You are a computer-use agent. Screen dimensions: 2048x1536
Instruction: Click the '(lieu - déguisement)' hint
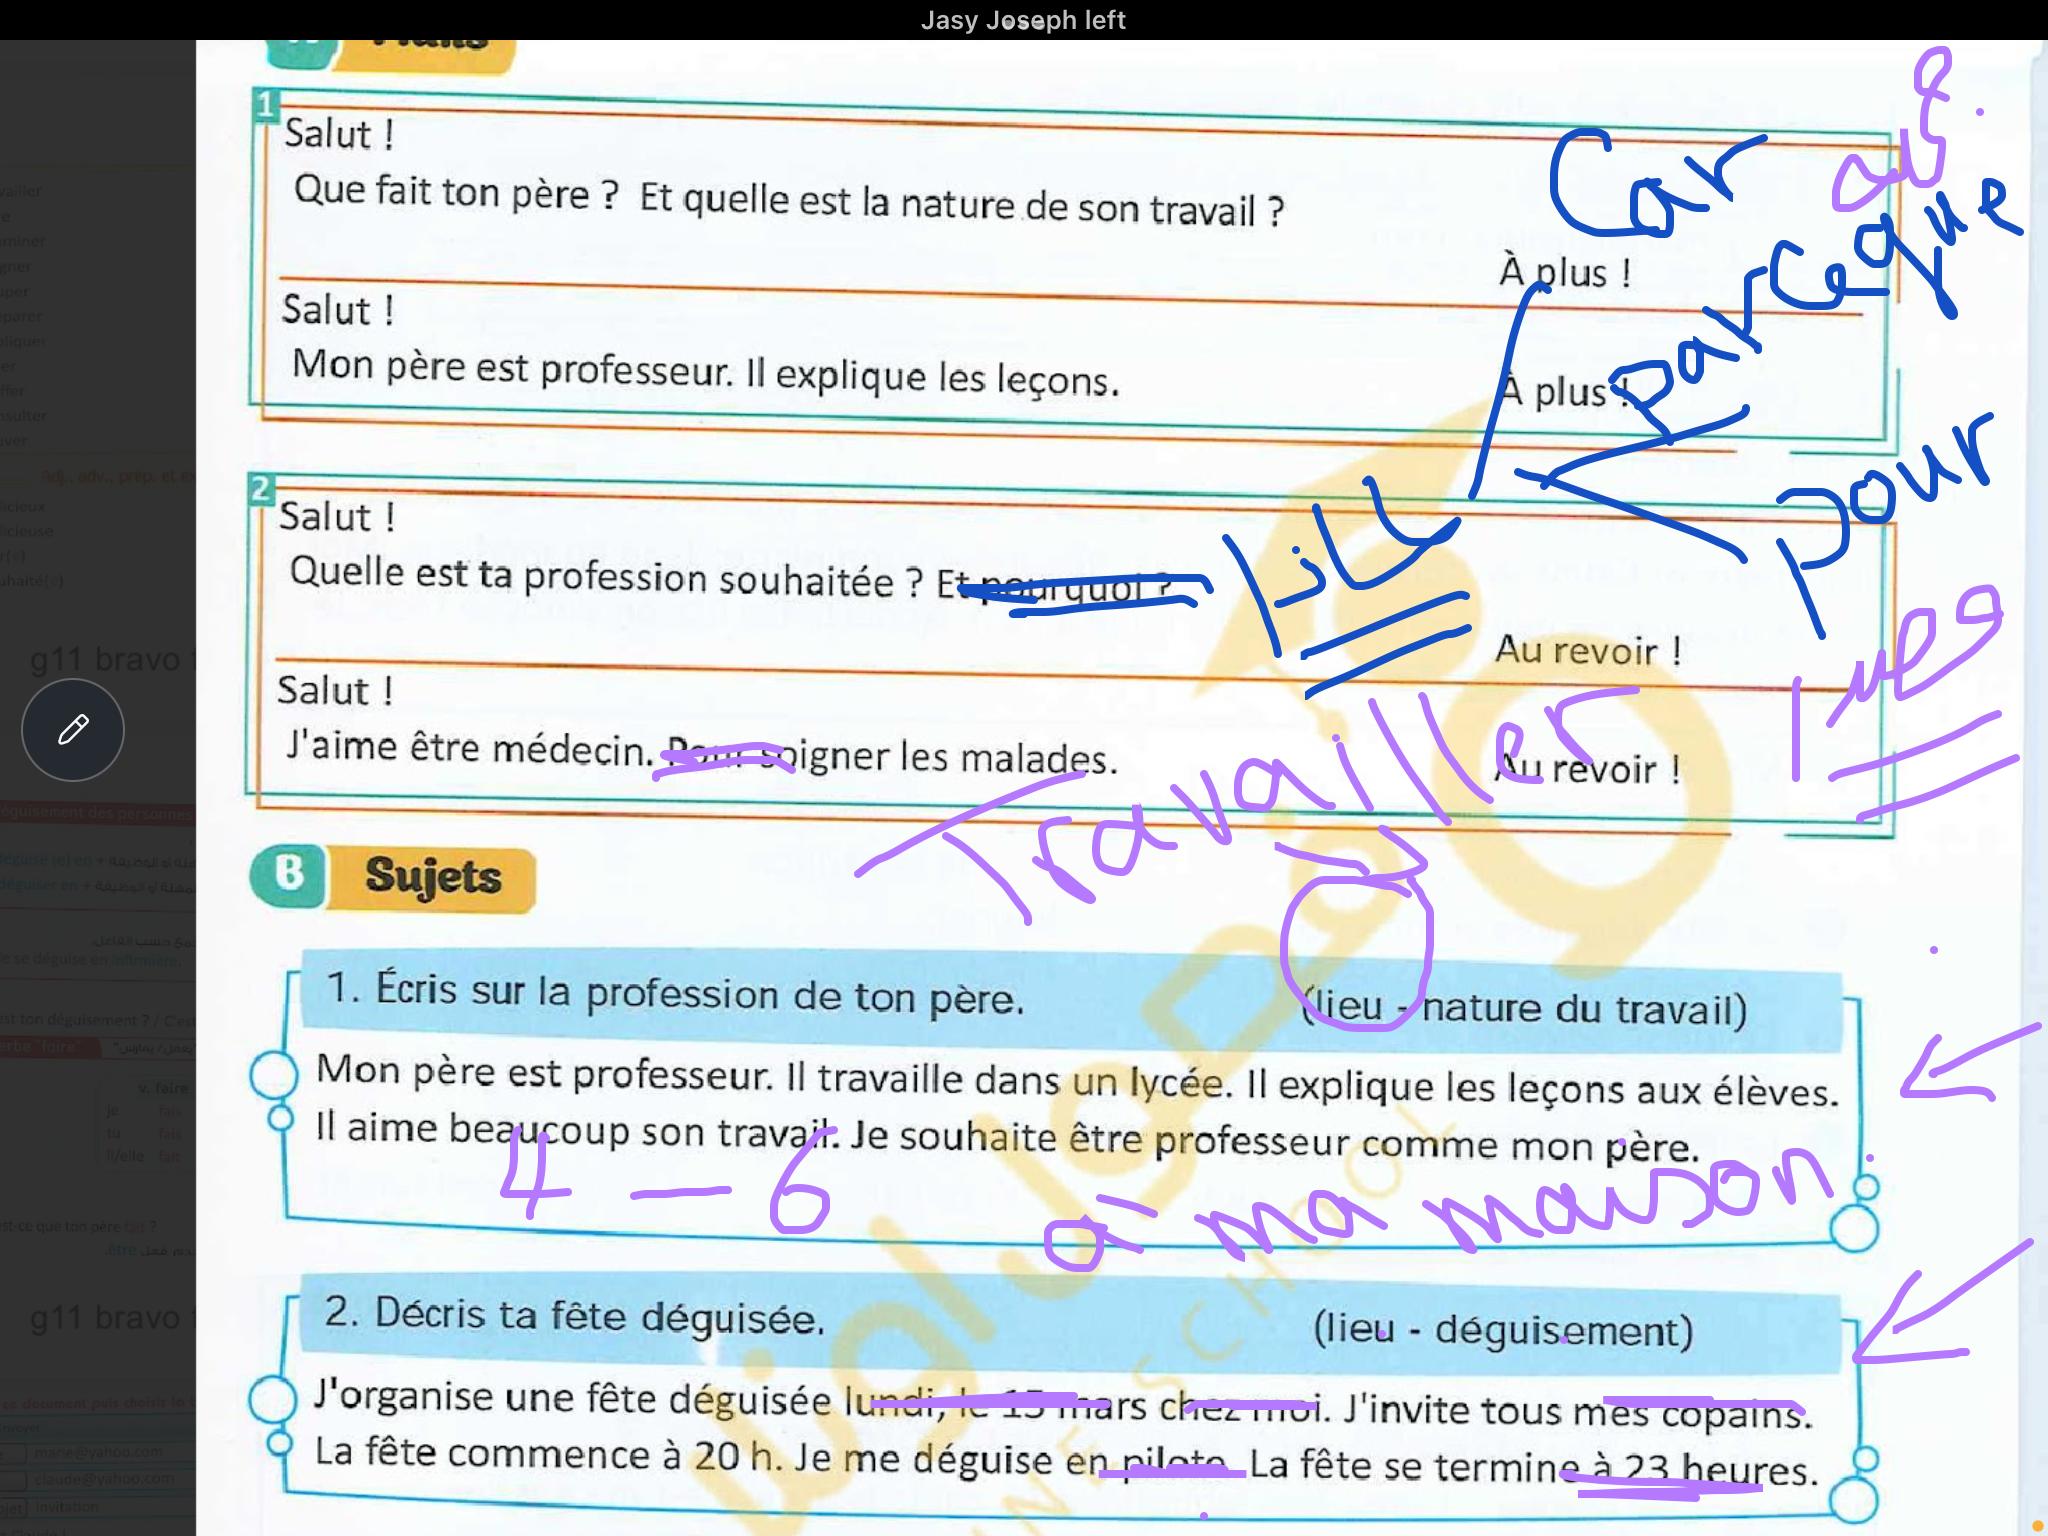(1503, 1331)
